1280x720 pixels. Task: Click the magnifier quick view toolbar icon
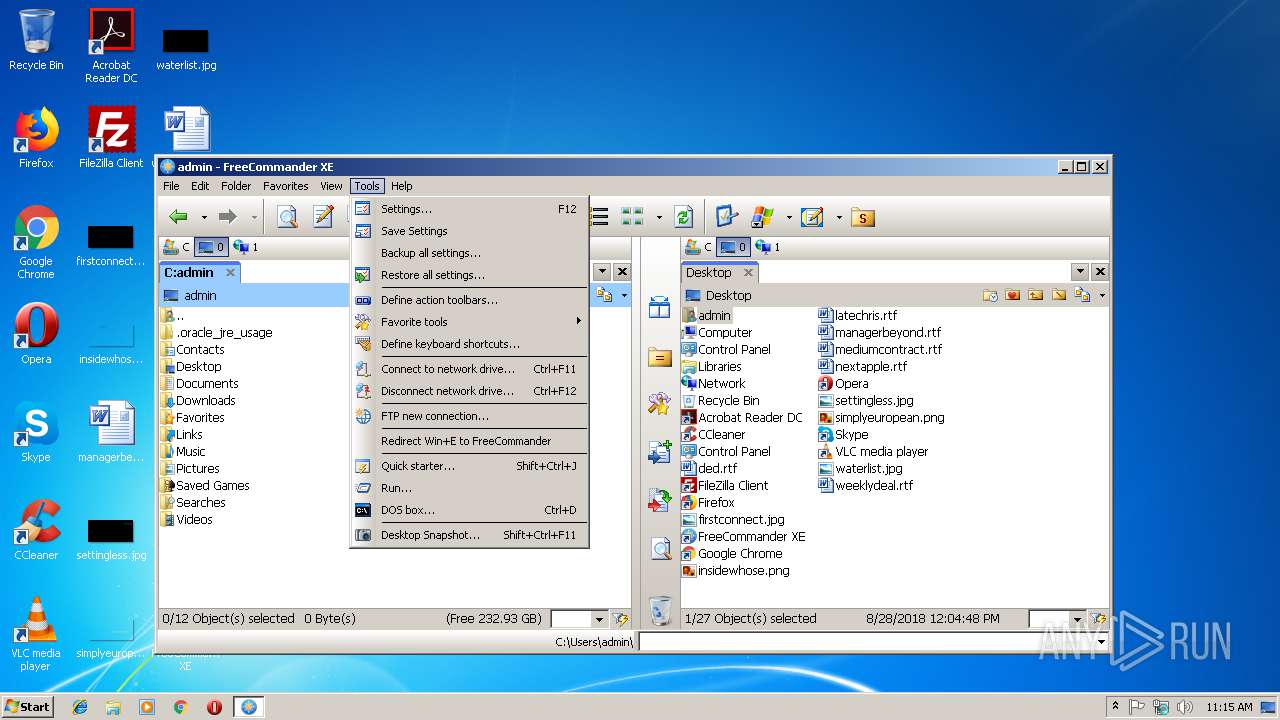click(287, 216)
